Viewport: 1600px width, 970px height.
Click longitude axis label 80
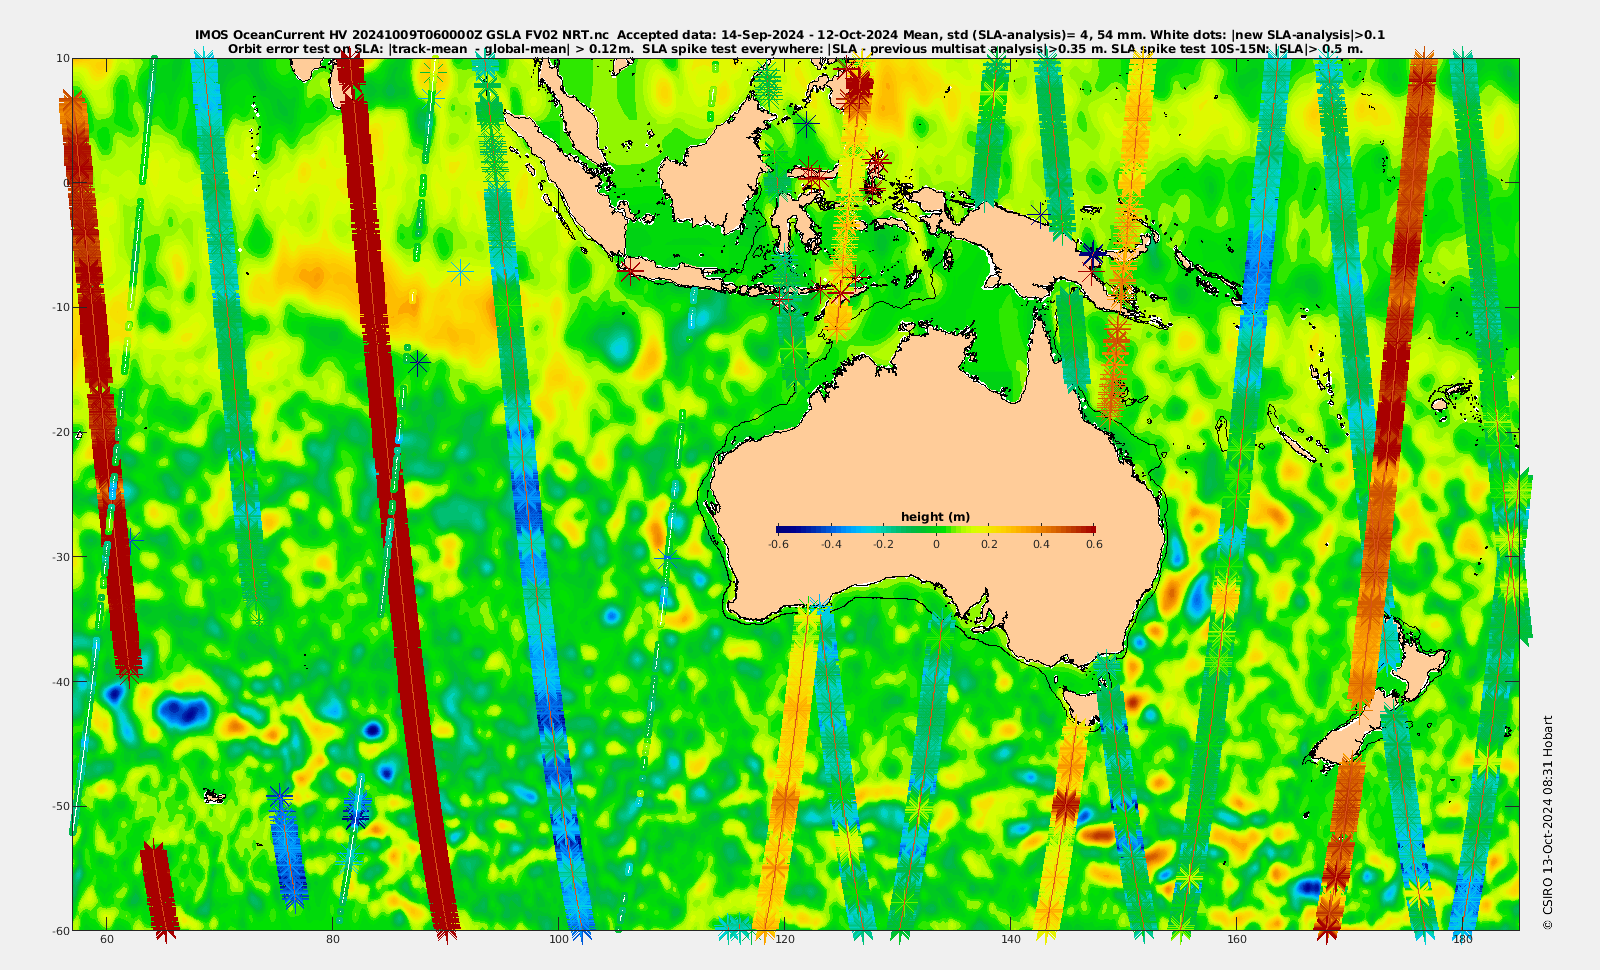tap(333, 939)
